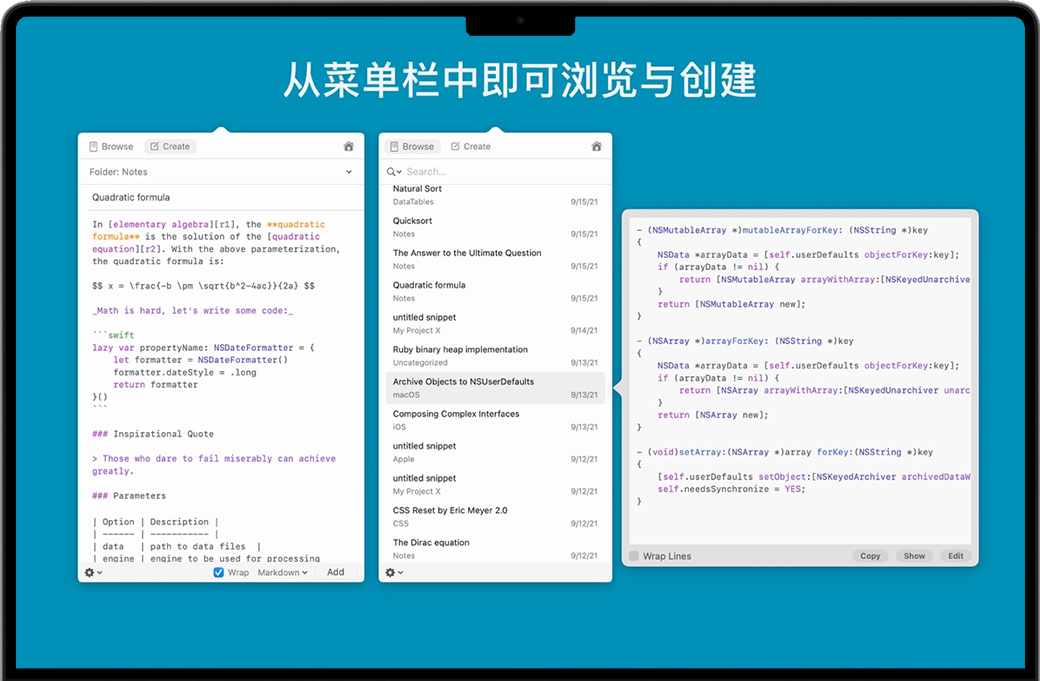Click the home icon in the Browse panel
Screen dimensions: 1040x681
tap(596, 147)
